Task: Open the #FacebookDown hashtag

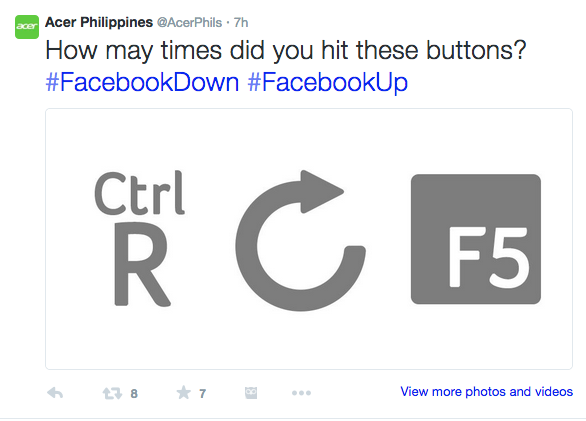Action: (x=142, y=82)
